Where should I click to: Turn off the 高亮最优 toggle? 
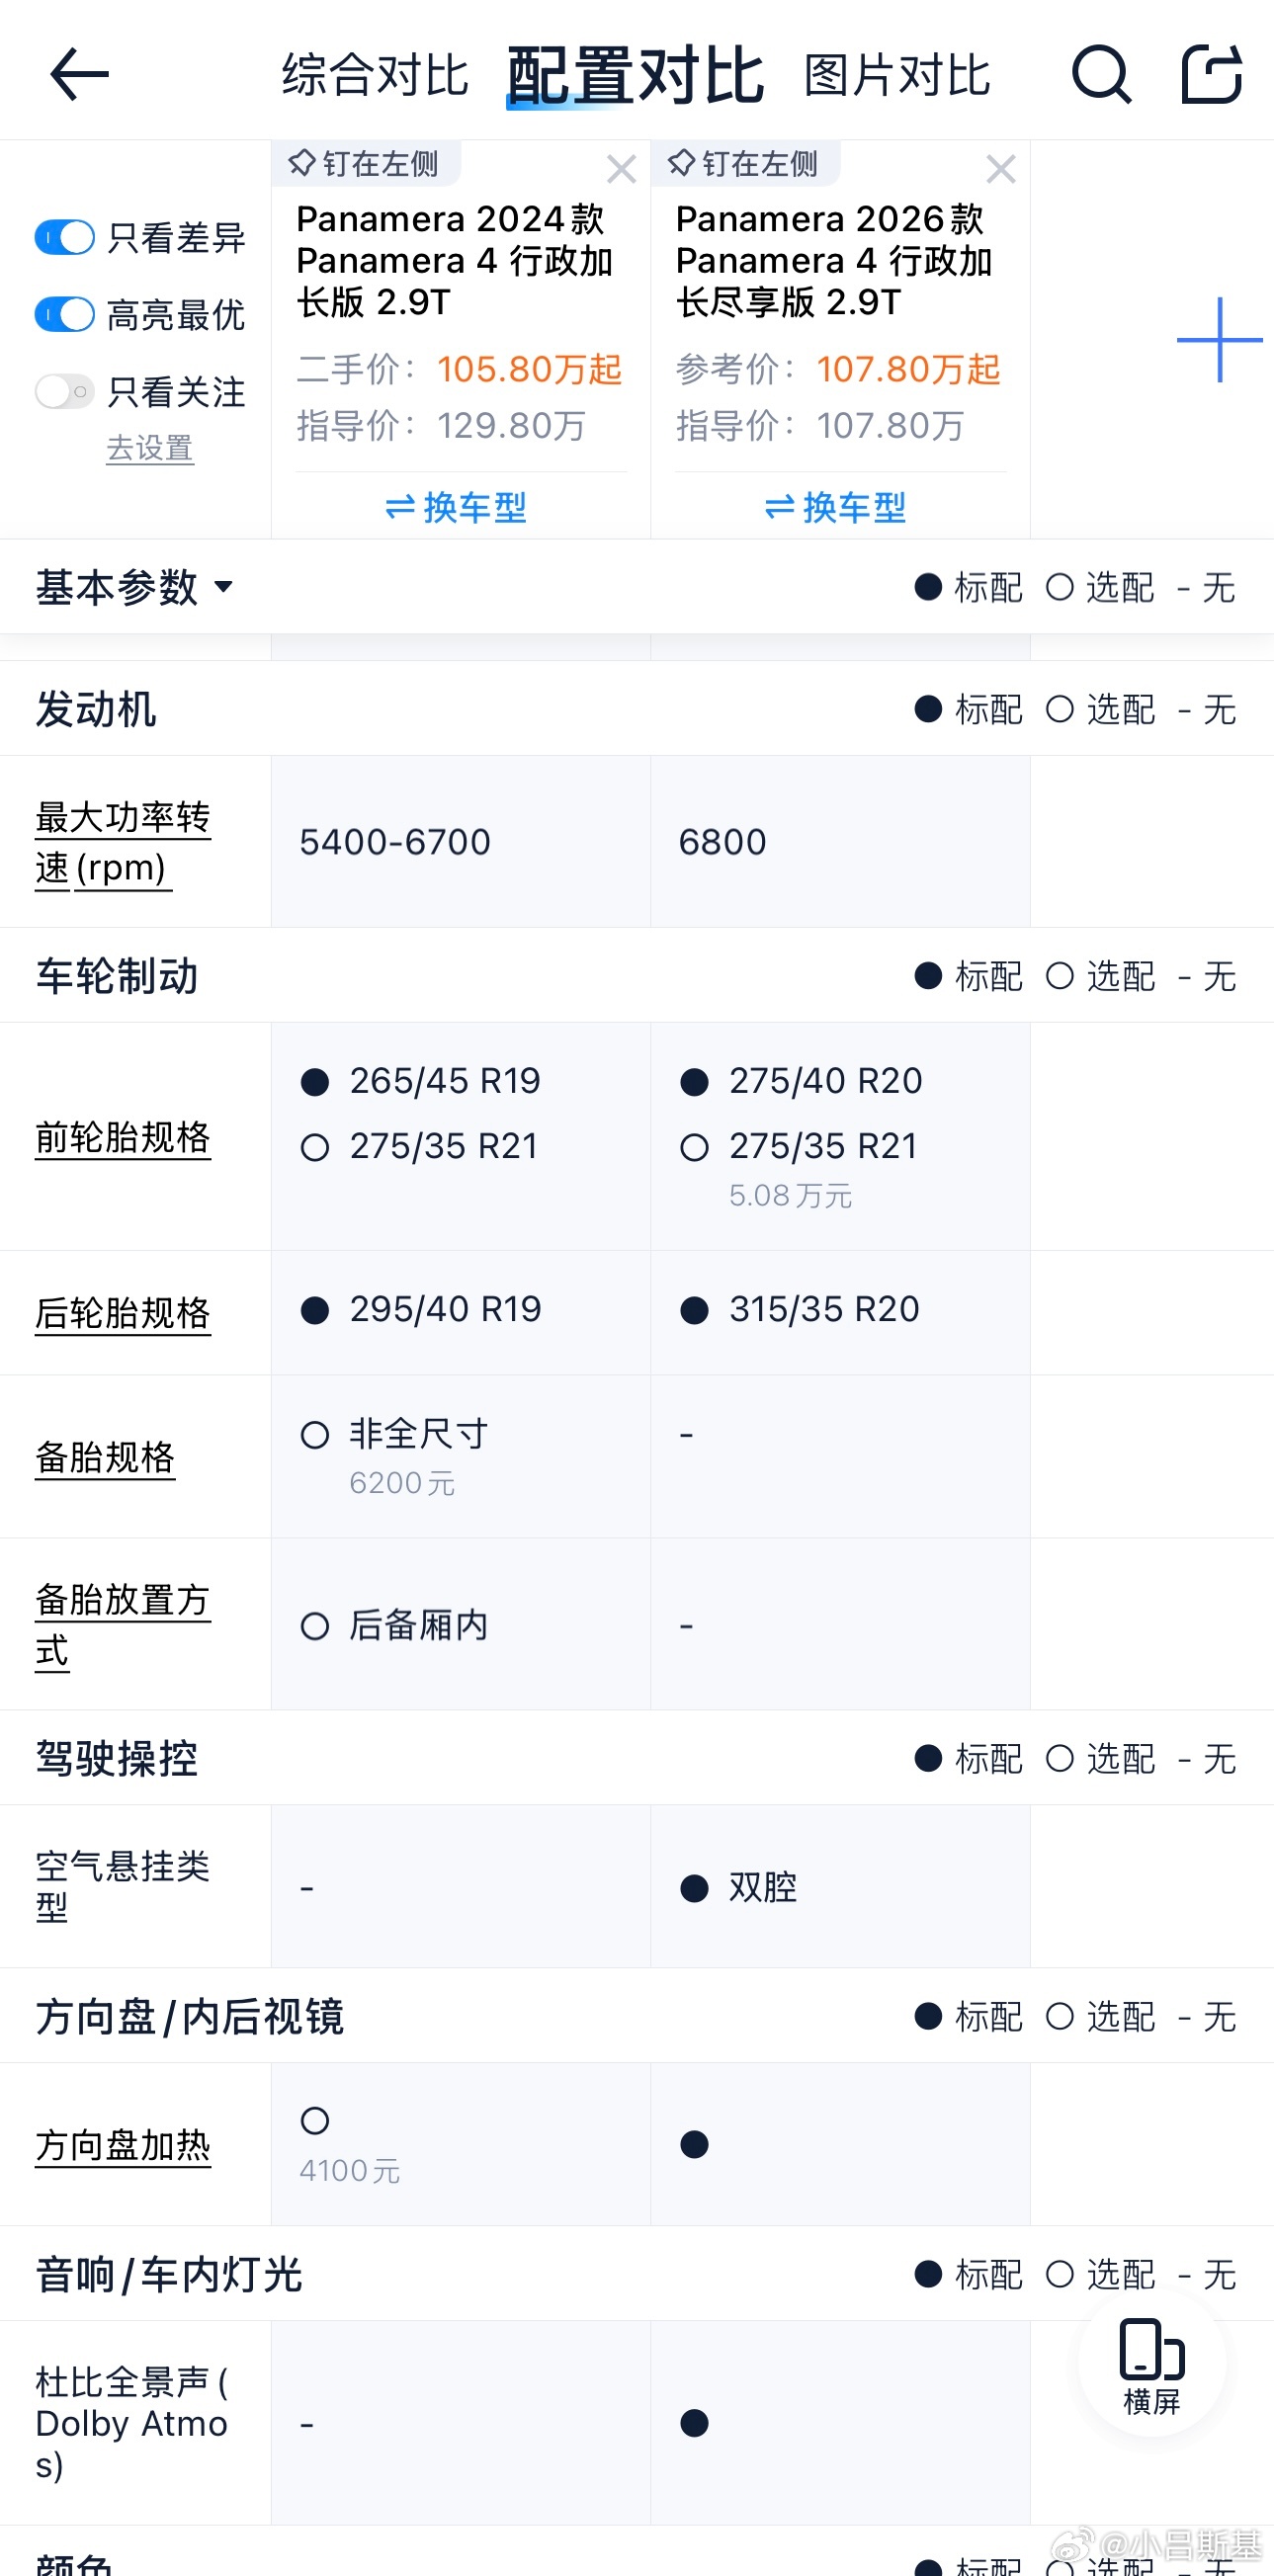[65, 315]
